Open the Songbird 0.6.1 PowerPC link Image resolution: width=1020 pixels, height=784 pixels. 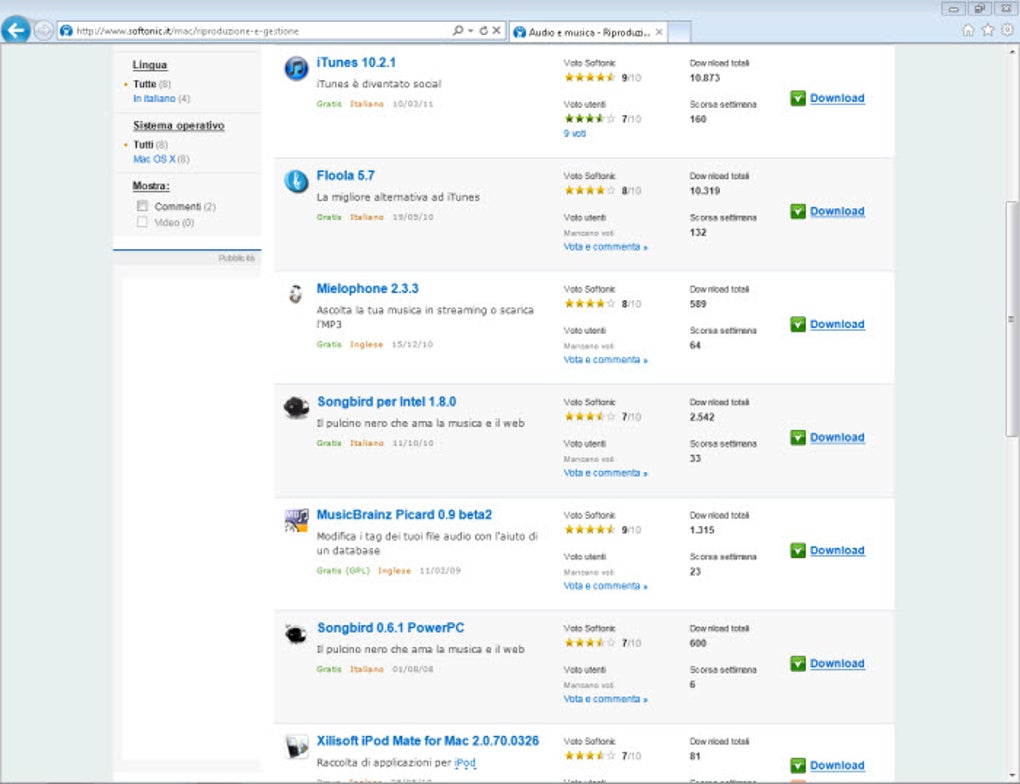point(390,628)
